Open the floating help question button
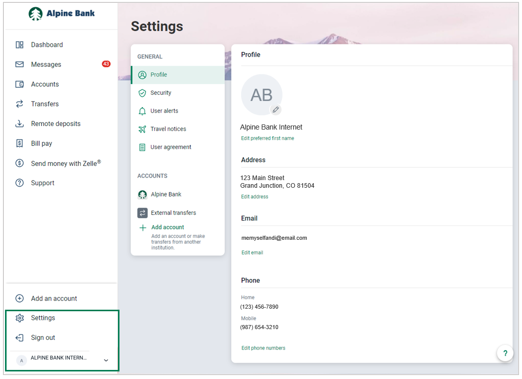This screenshot has height=379, width=522. (x=505, y=353)
